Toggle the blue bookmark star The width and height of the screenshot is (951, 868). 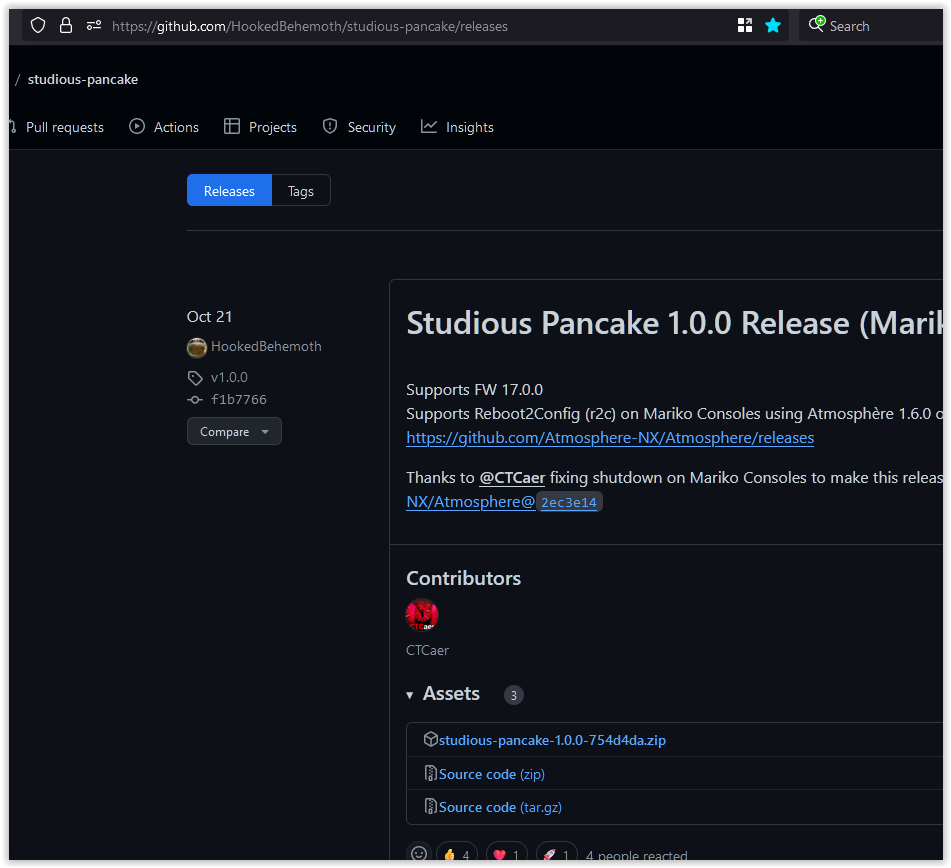tap(773, 25)
